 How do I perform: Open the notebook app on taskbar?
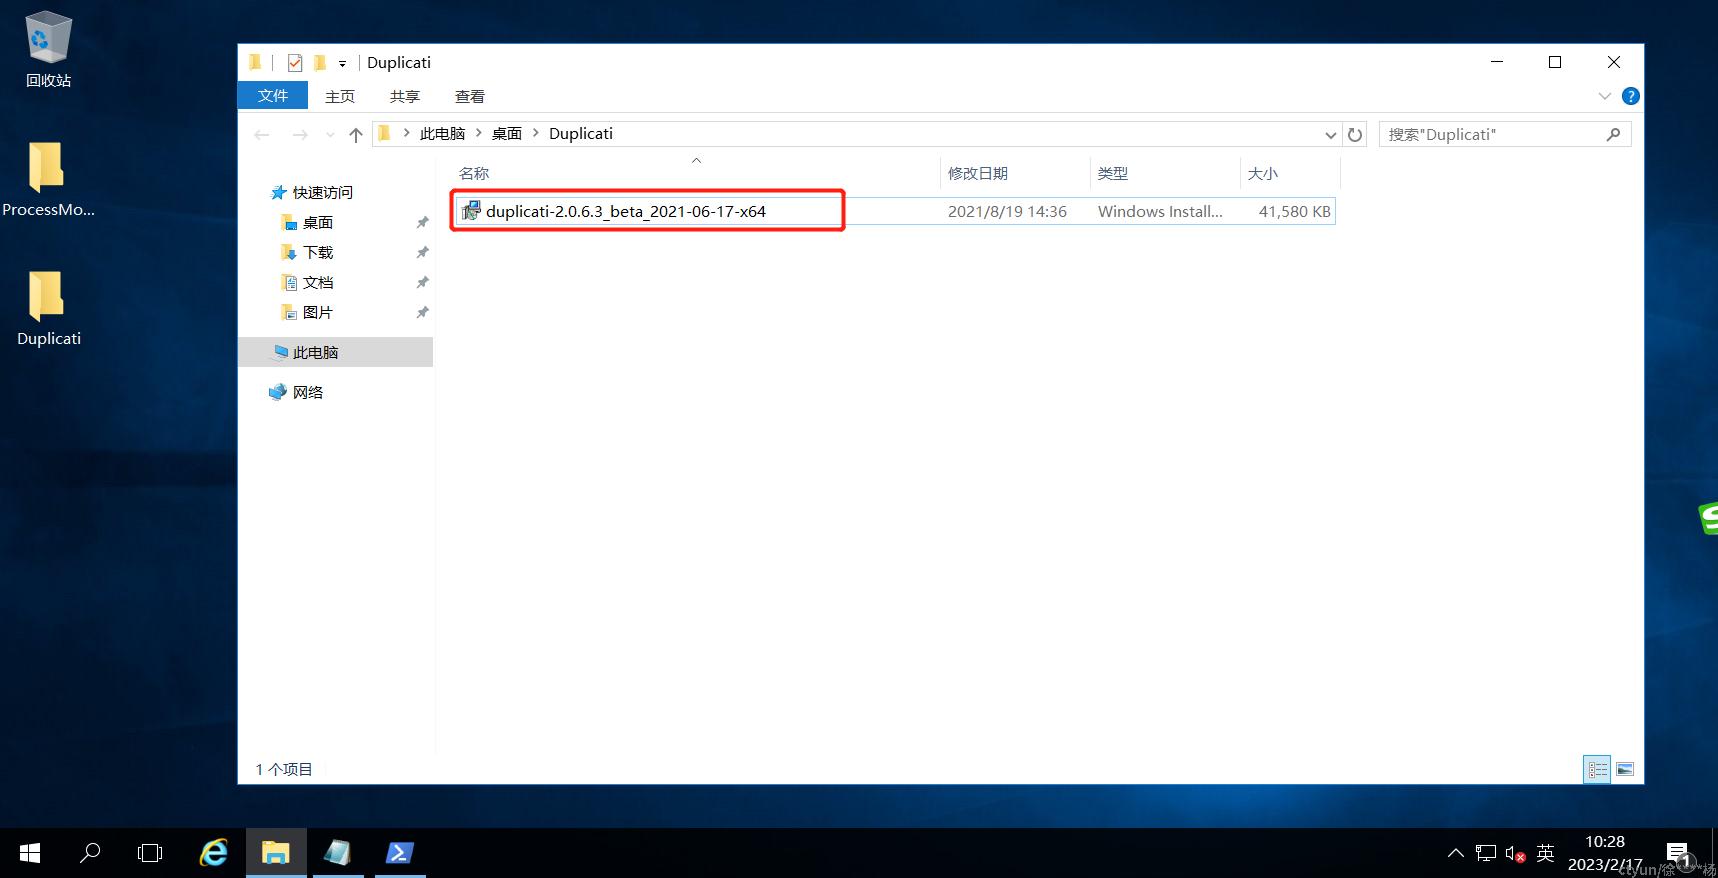click(338, 853)
